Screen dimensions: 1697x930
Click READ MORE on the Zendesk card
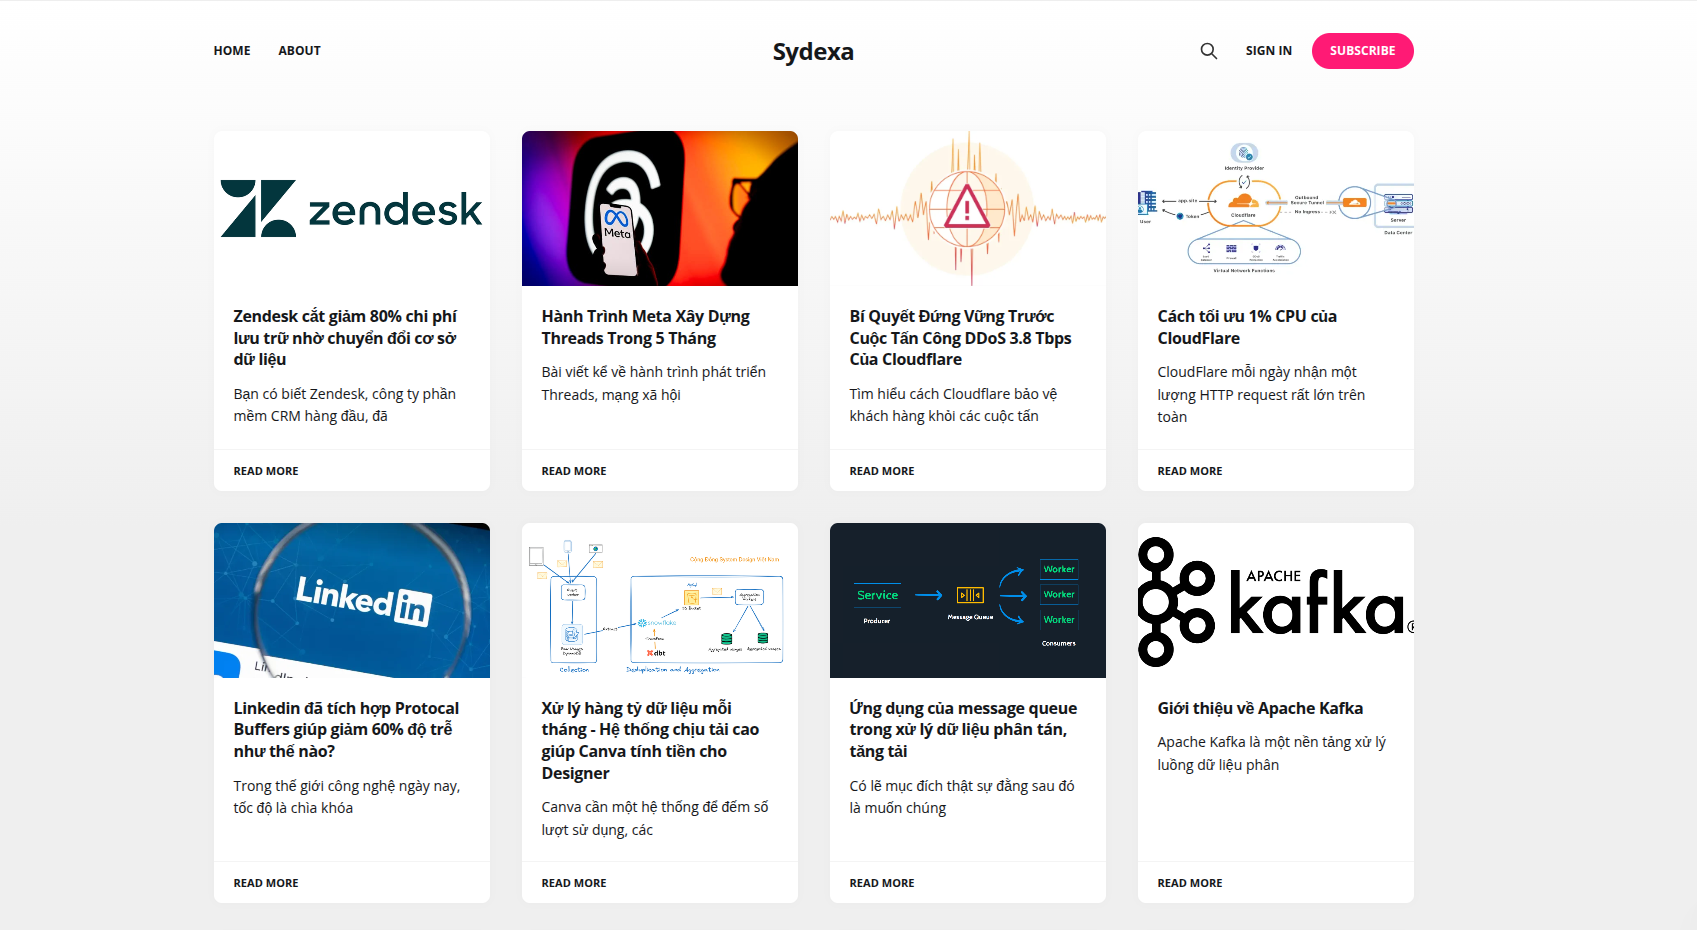(266, 471)
